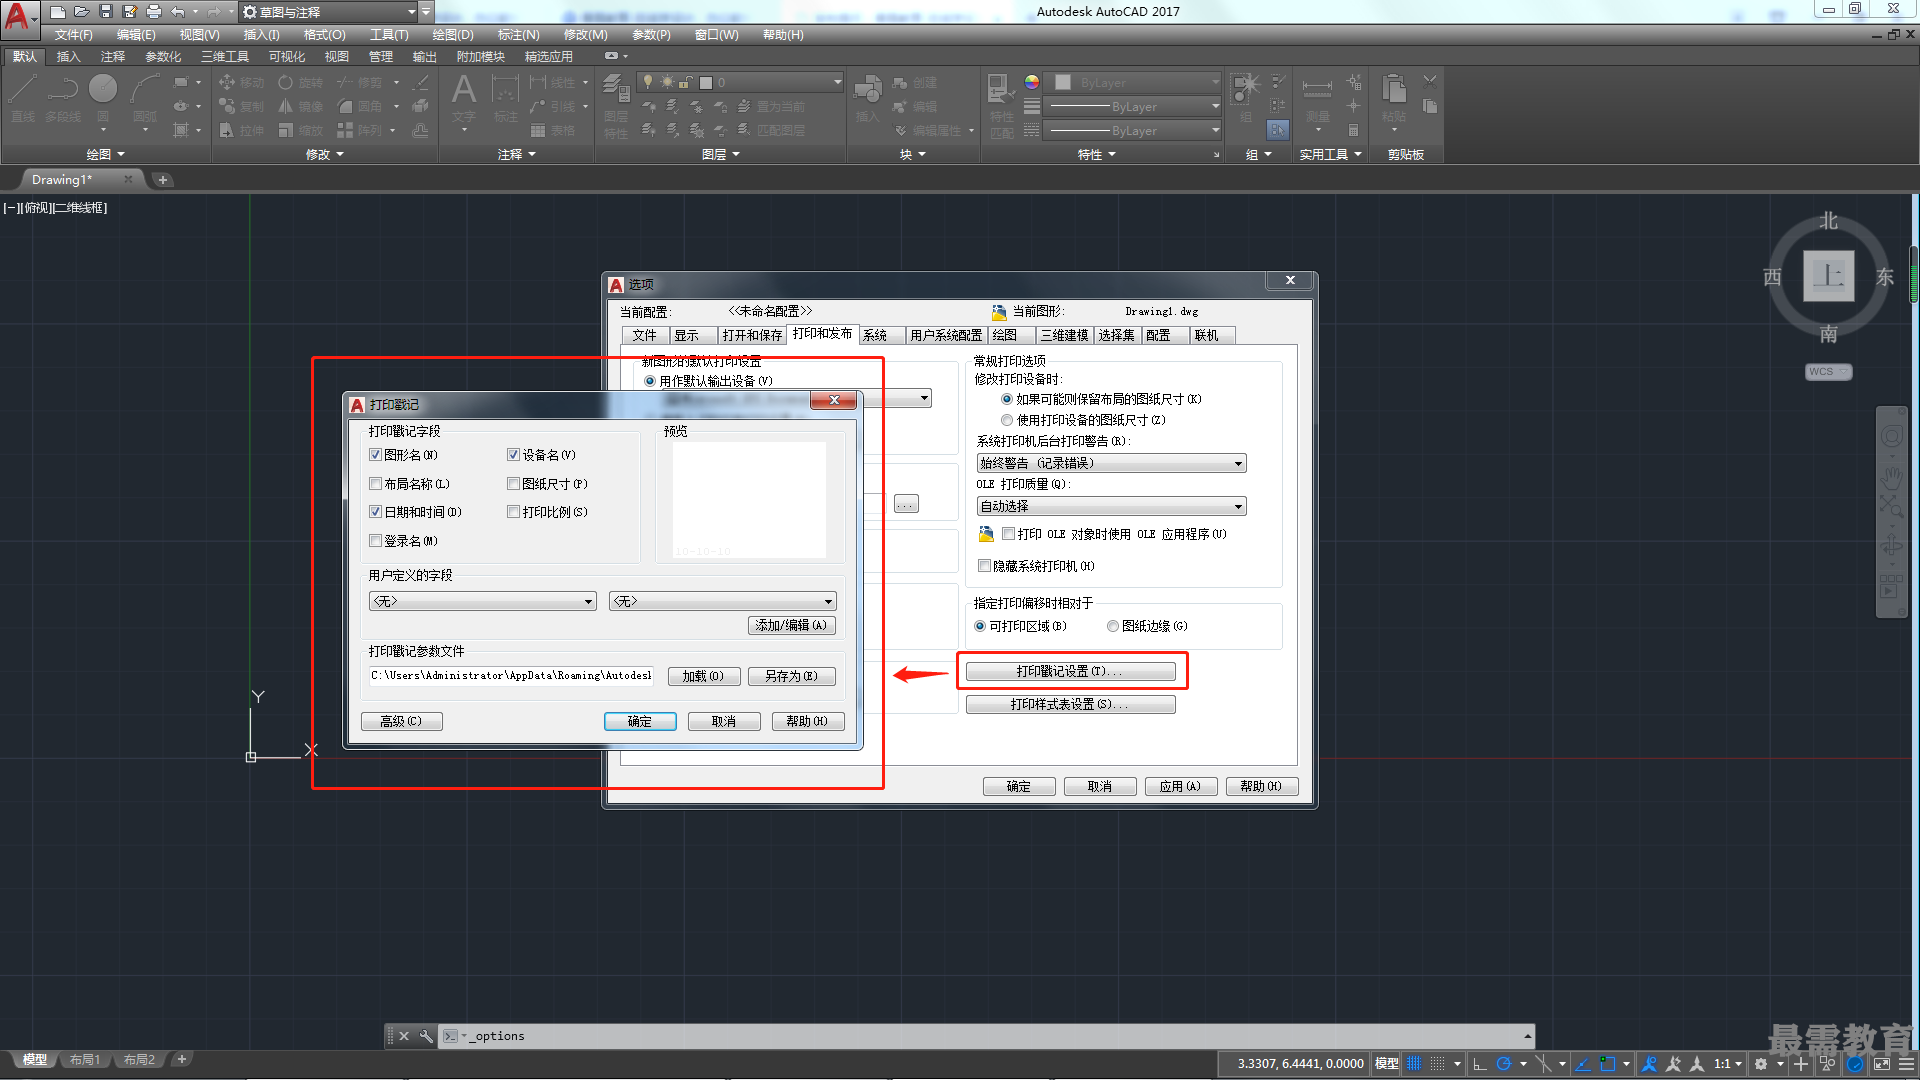The image size is (1920, 1080).
Task: Click 打印样式表设置 (S) button
Action: (1070, 704)
